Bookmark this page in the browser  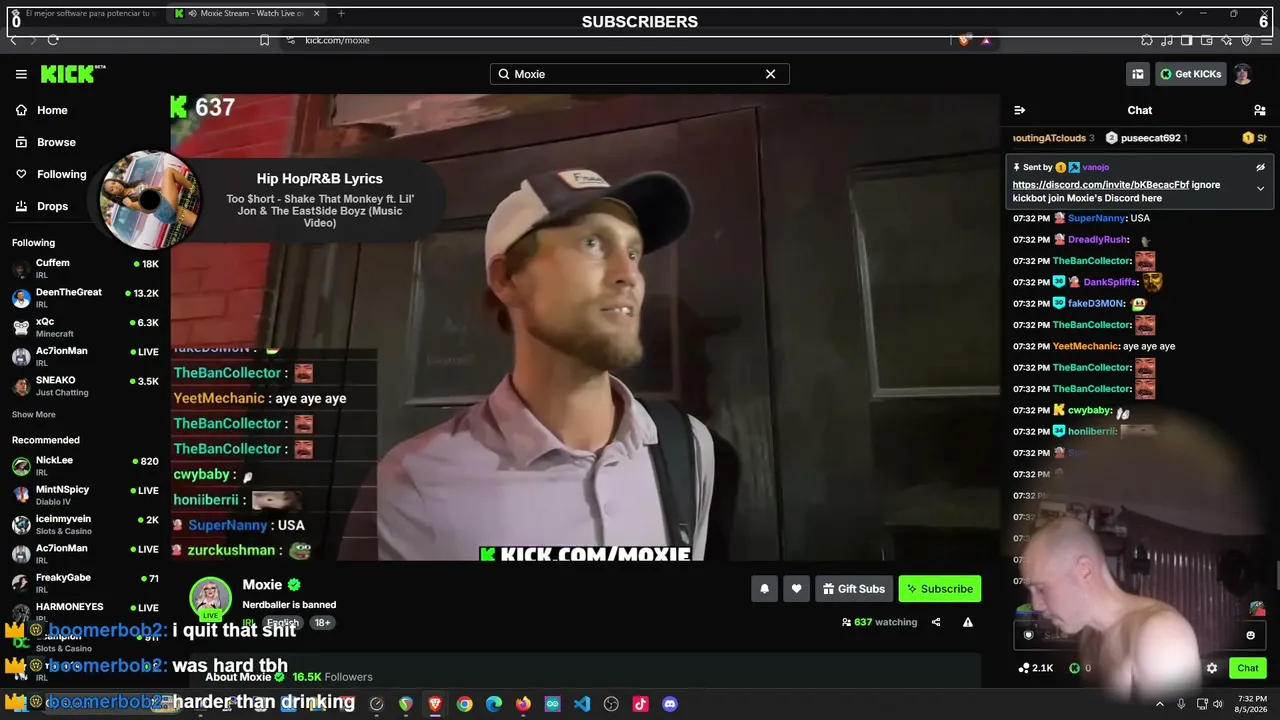264,40
